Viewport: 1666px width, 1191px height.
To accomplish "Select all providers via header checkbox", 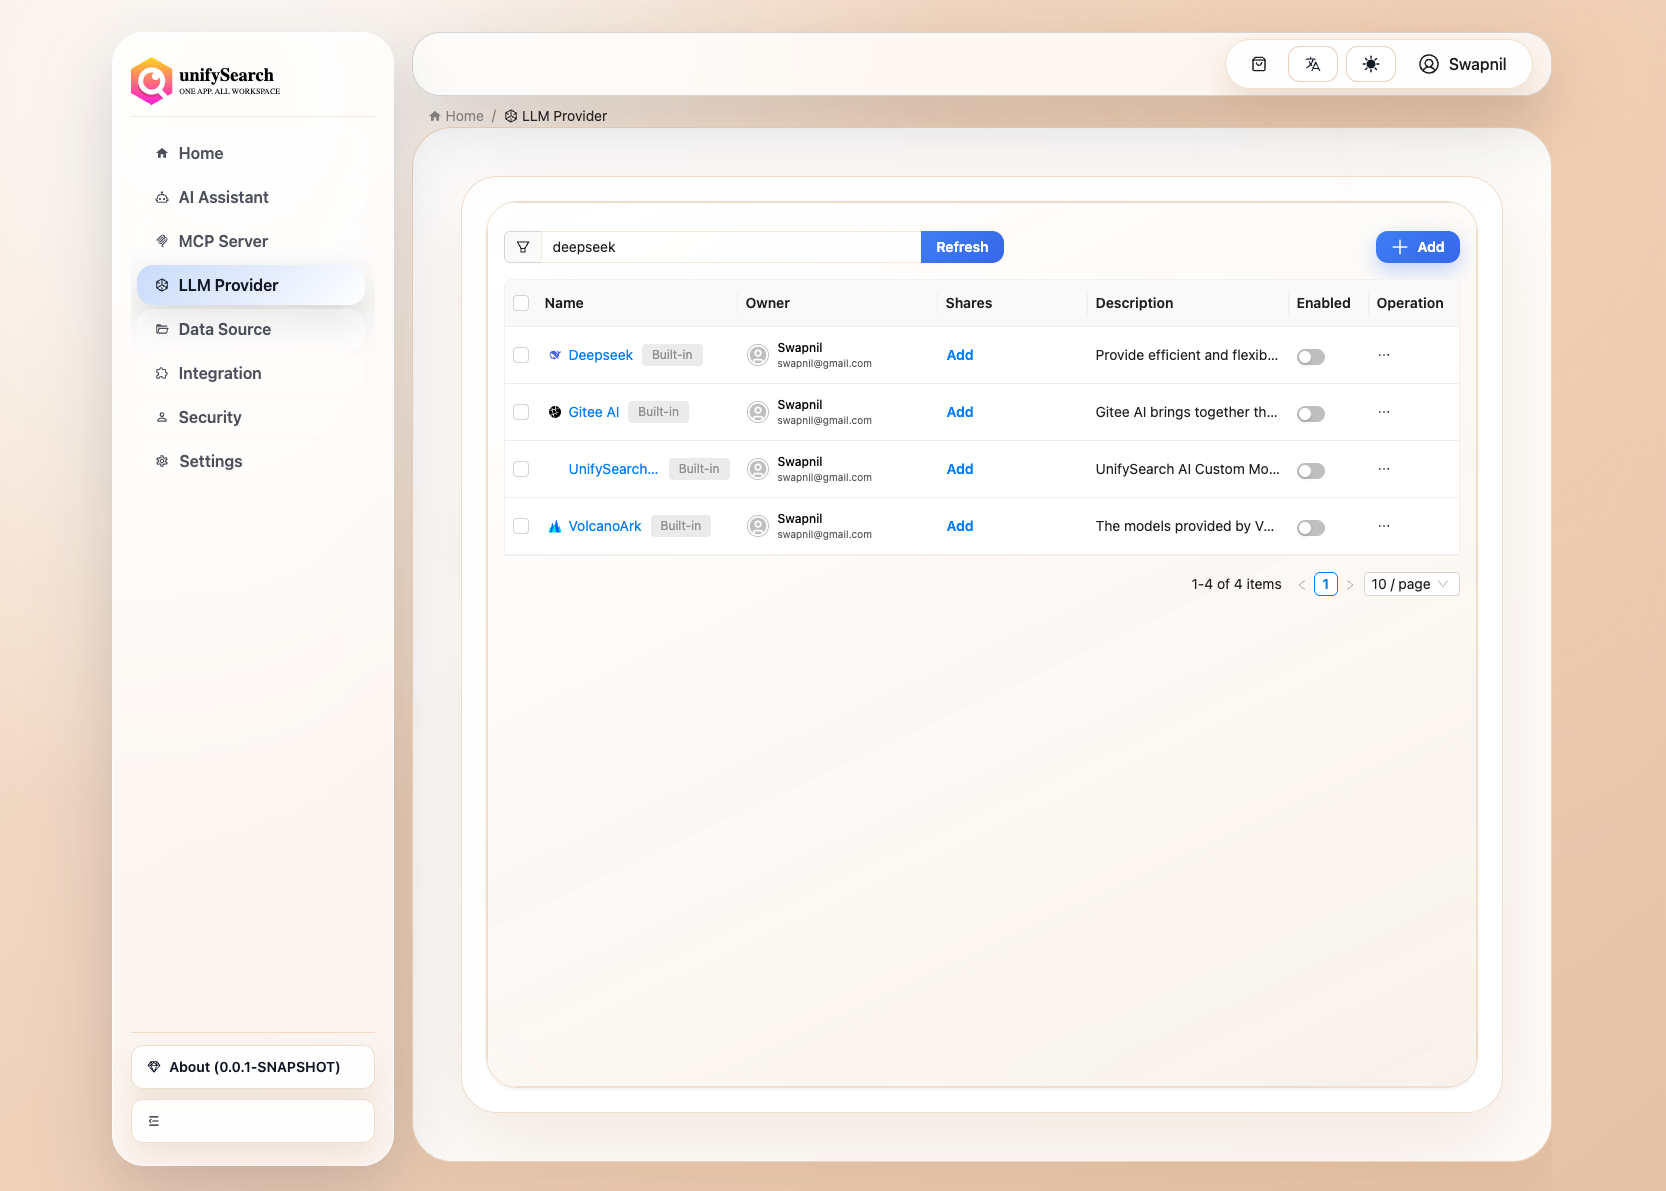I will [521, 302].
